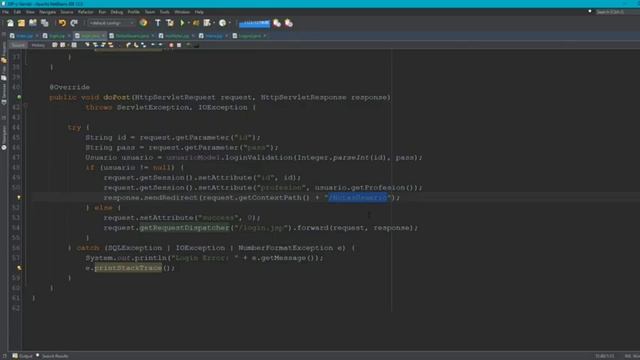Open the Edit menu
The image size is (640, 360).
point(17,12)
